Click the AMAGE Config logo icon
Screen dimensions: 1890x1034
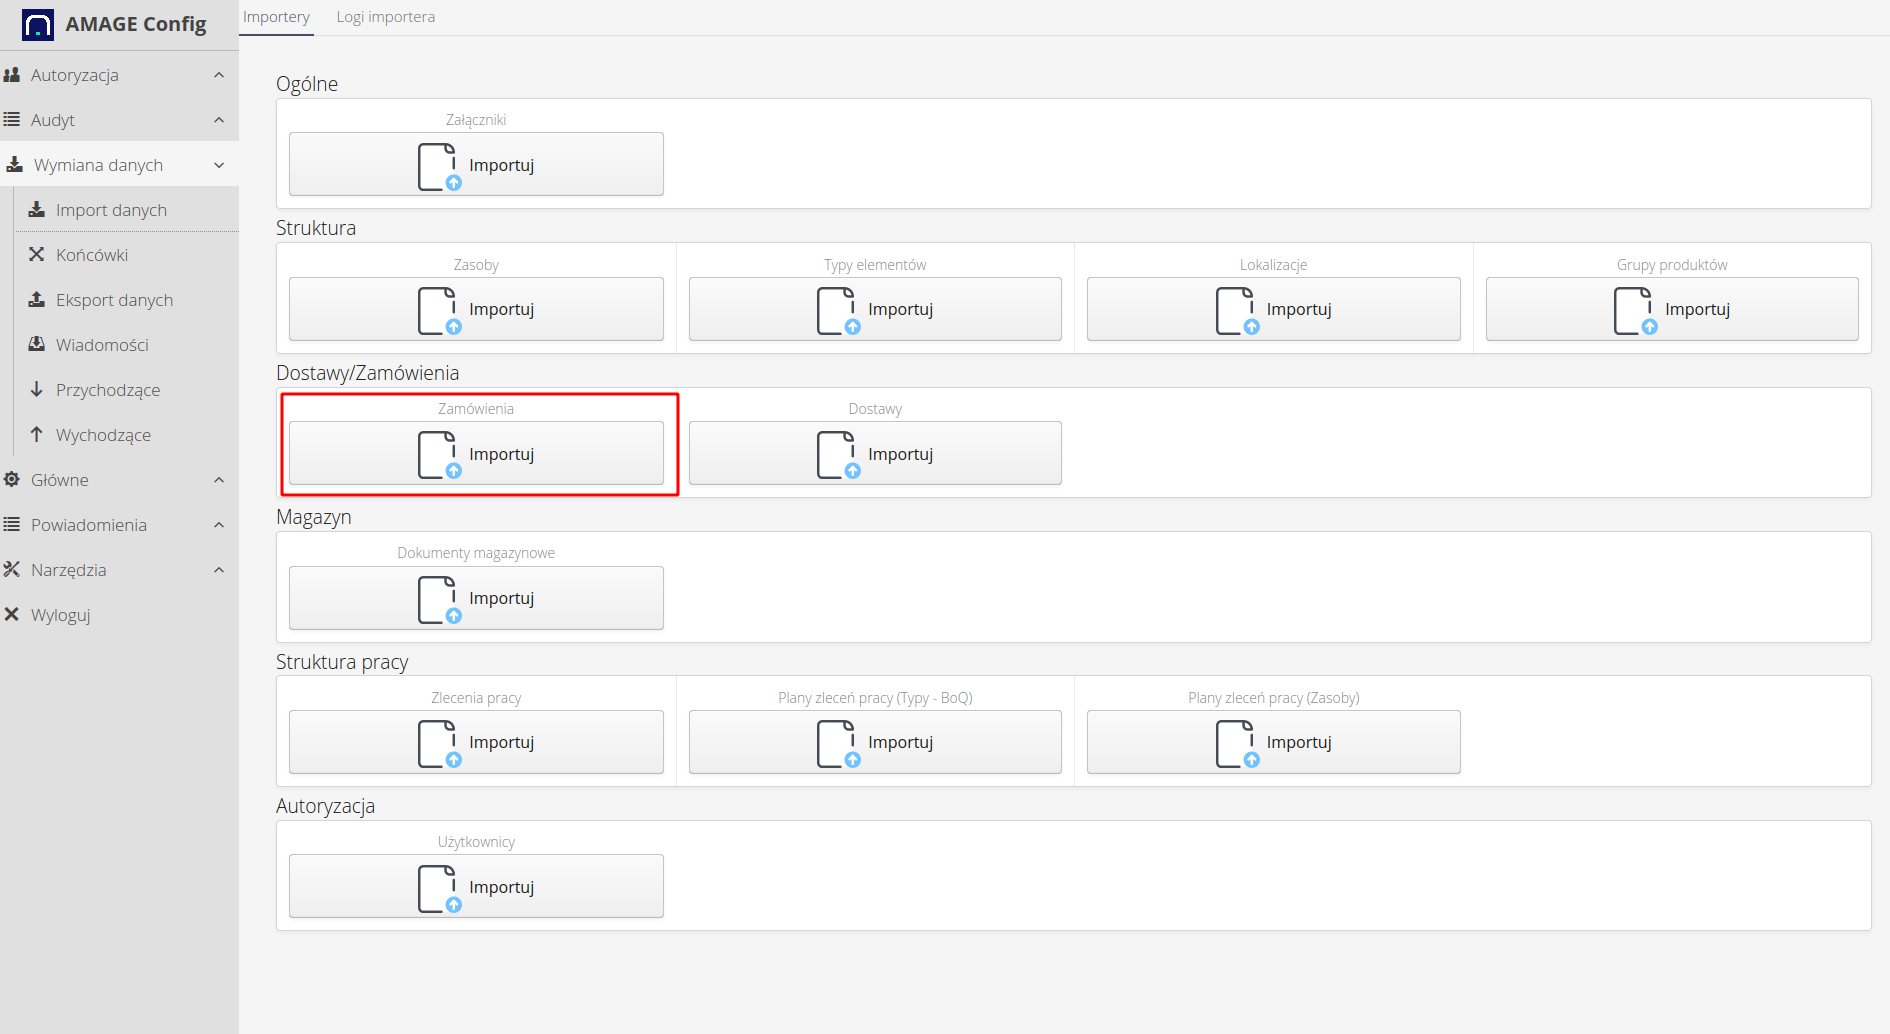pyautogui.click(x=38, y=25)
